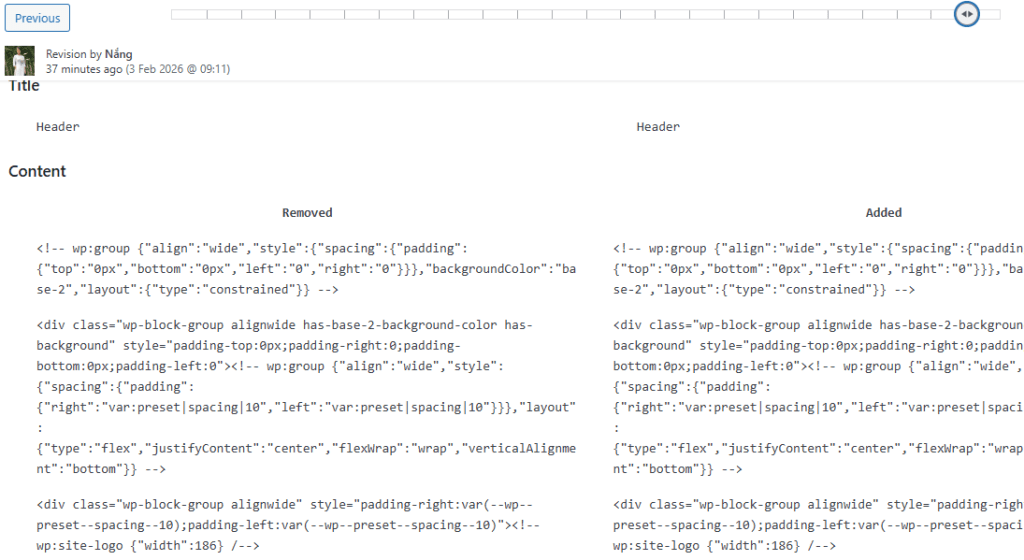
Task: Click the Added column header
Action: 883,213
